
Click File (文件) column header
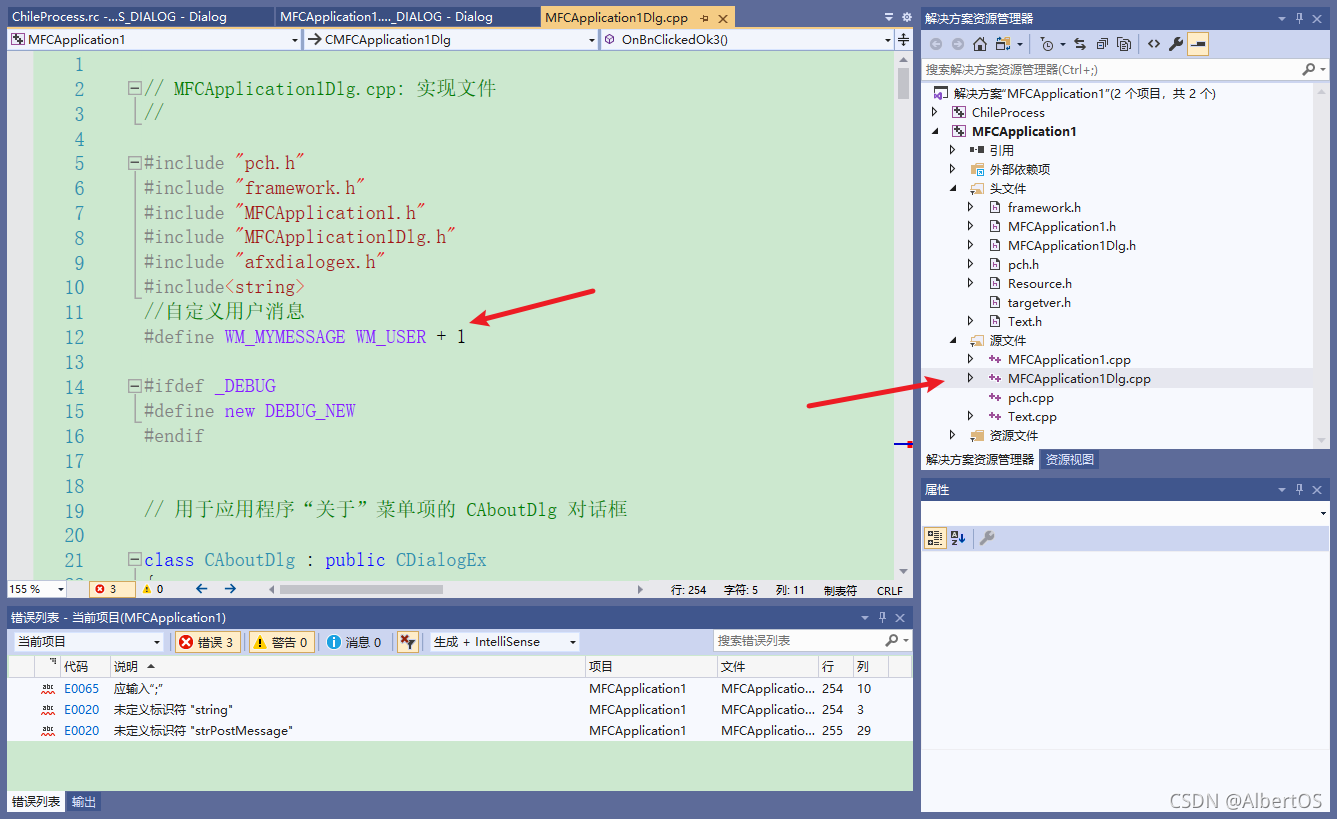pyautogui.click(x=767, y=666)
